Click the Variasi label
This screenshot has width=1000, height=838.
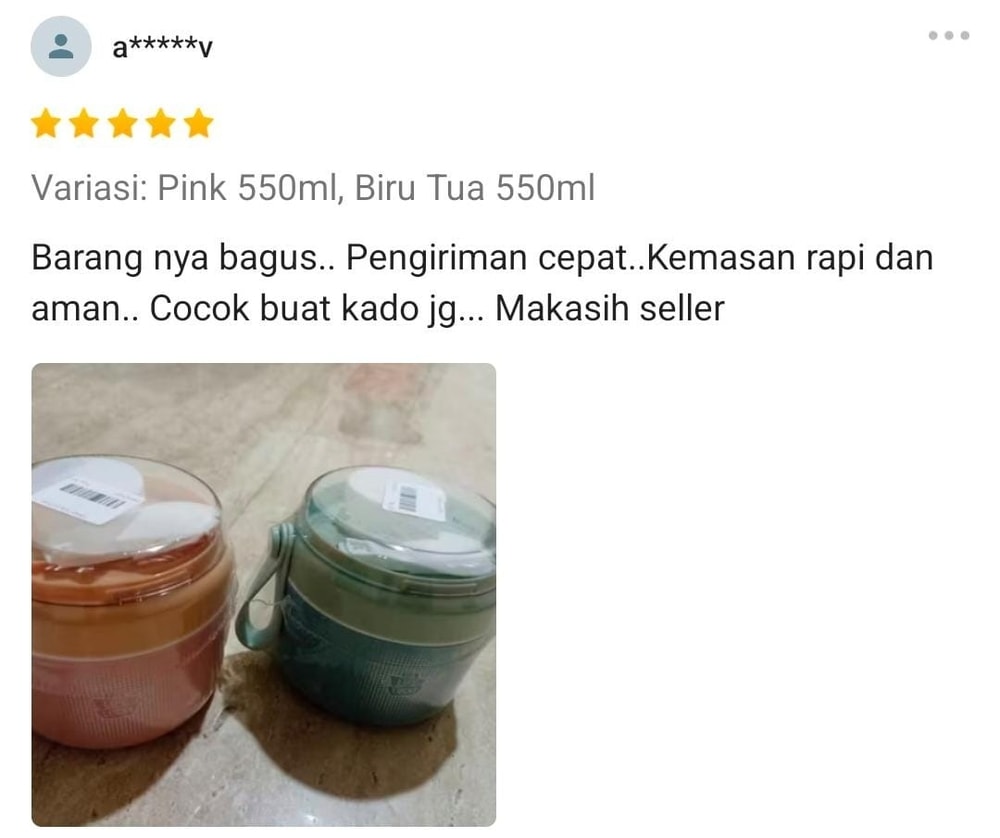pos(89,188)
